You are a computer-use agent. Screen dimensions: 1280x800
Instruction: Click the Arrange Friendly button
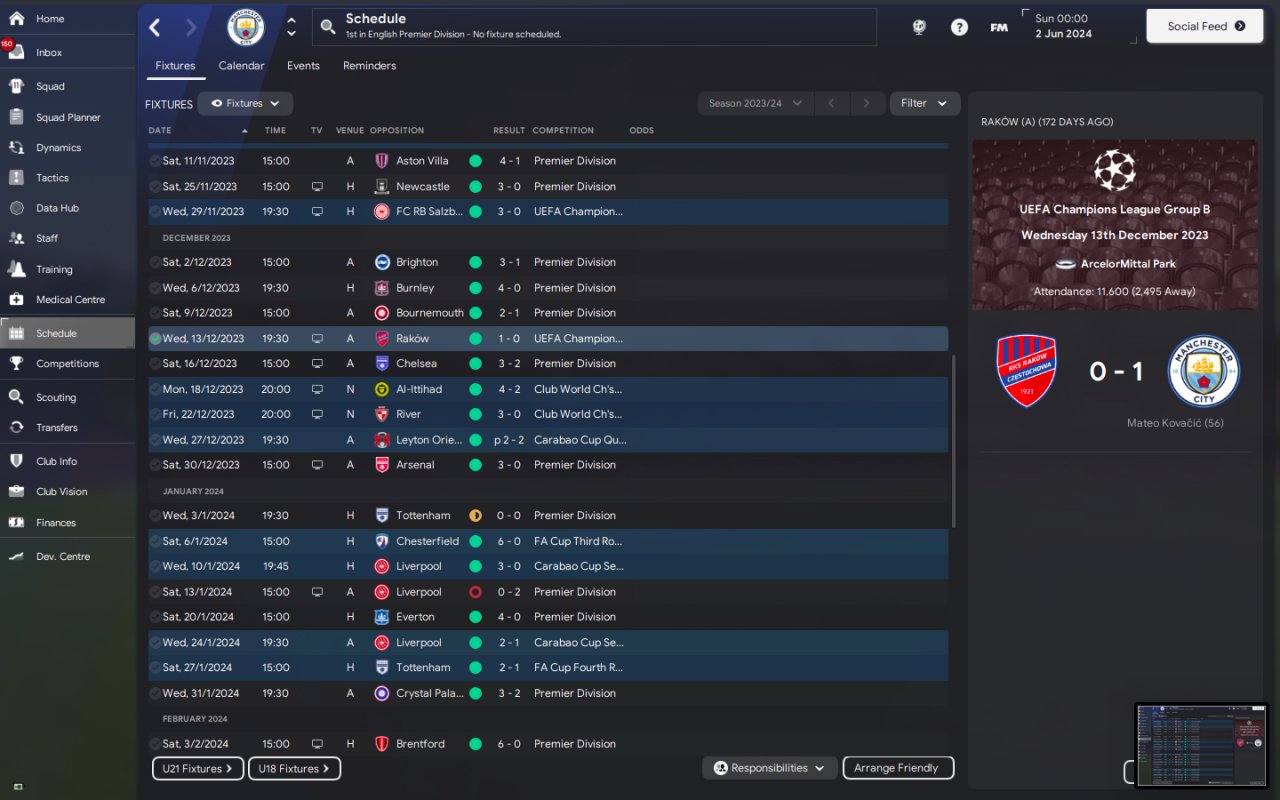pyautogui.click(x=897, y=768)
